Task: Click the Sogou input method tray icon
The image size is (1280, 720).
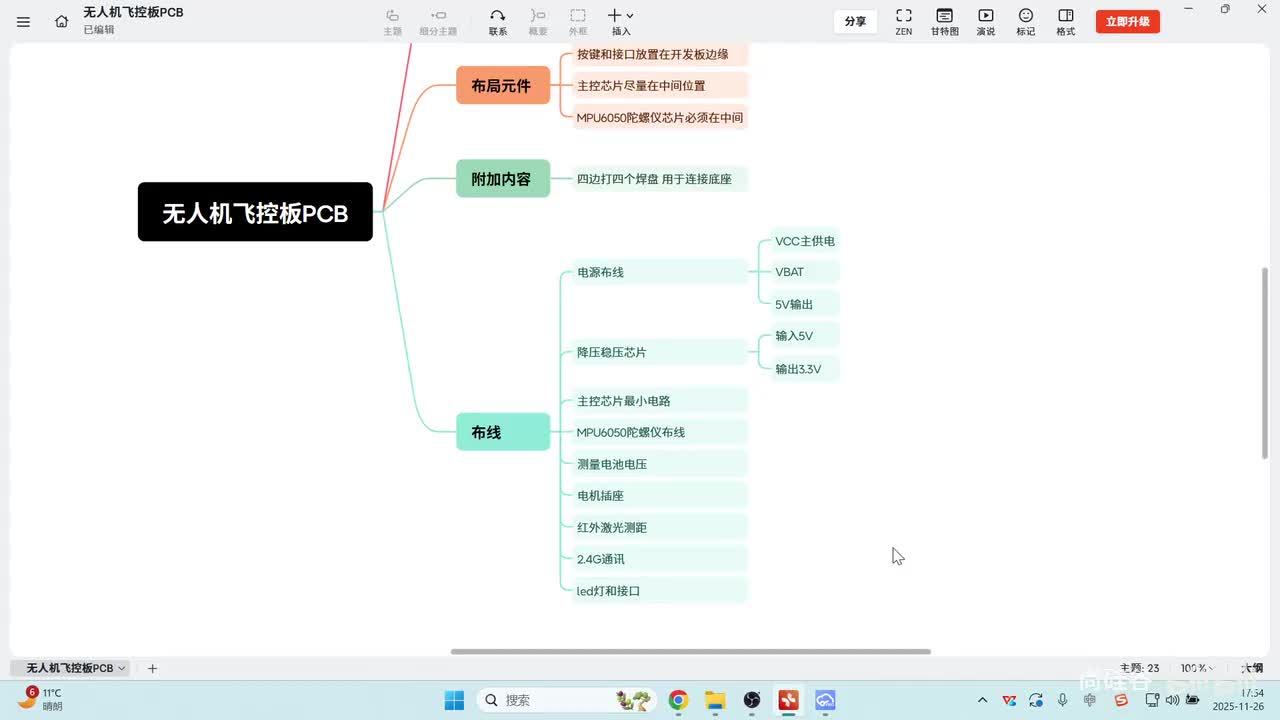Action: (x=1121, y=700)
